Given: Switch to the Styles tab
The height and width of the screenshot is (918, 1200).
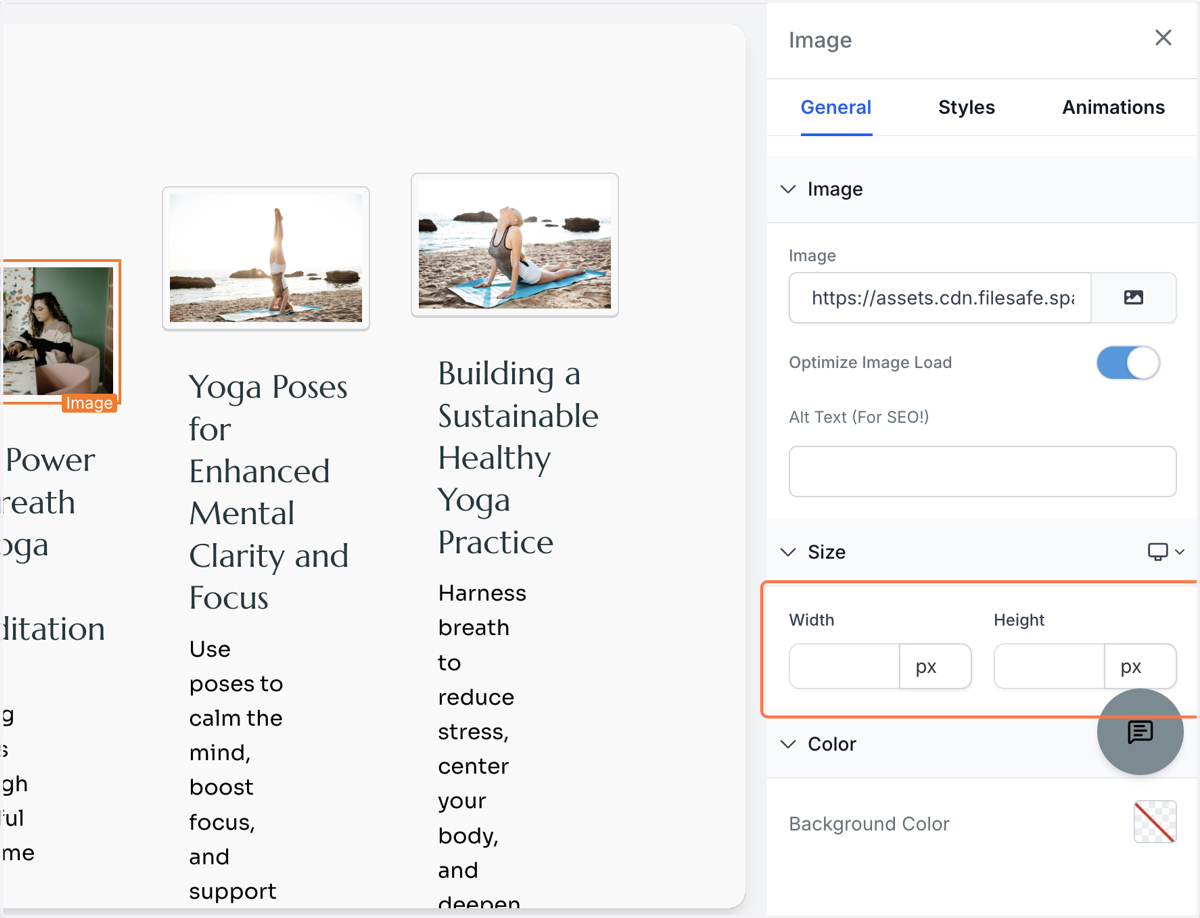Looking at the screenshot, I should 966,107.
